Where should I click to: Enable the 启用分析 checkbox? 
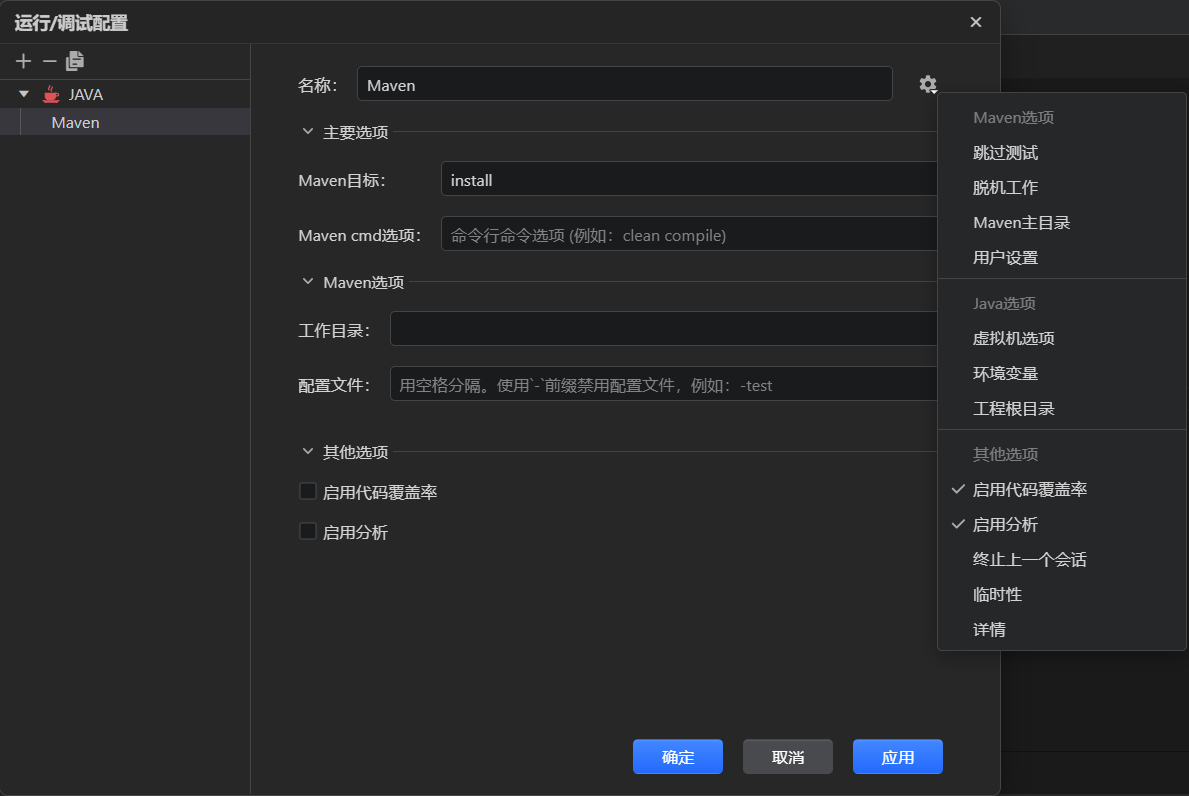point(308,531)
